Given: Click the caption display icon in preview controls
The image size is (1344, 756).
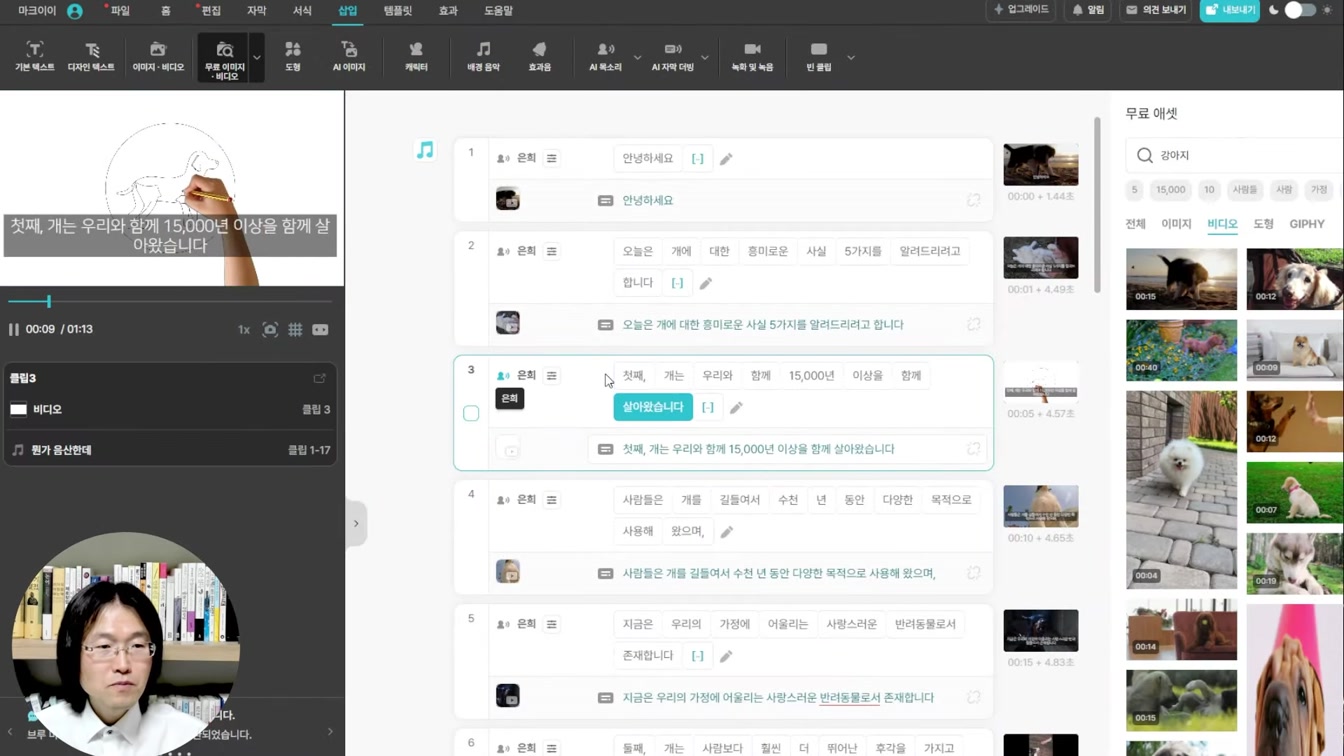Looking at the screenshot, I should 320,329.
